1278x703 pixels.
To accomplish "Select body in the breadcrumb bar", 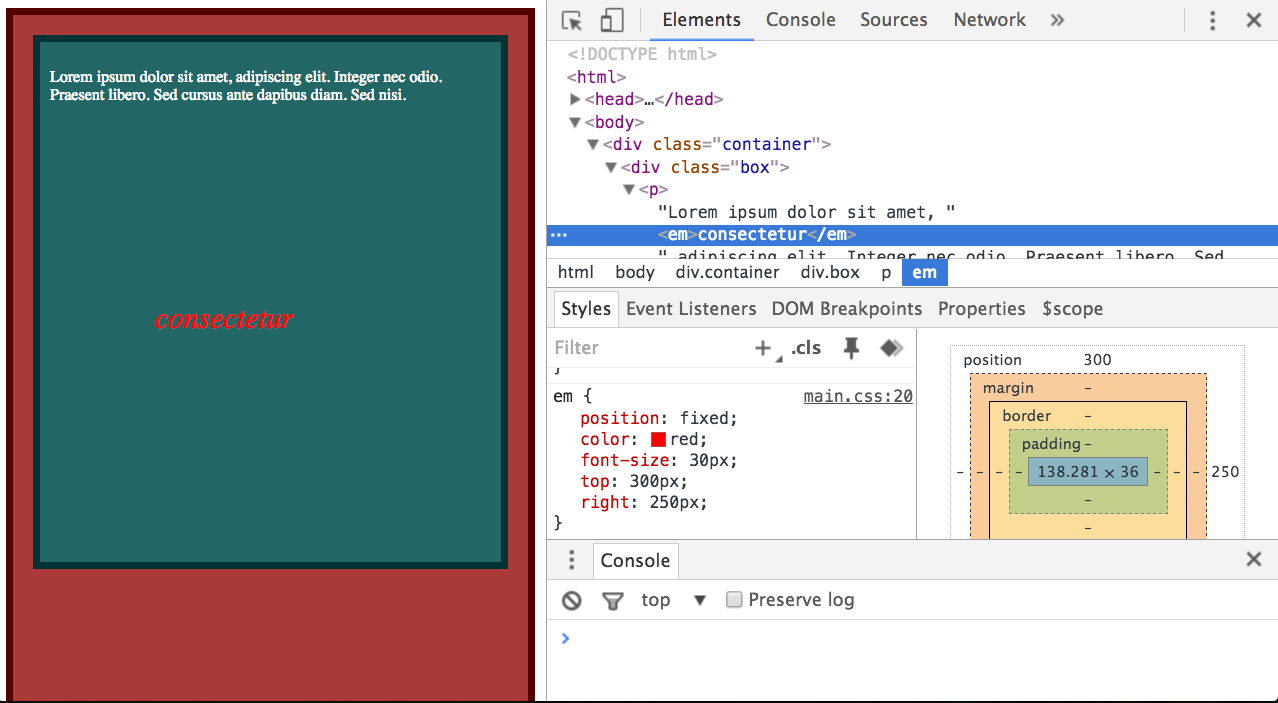I will pyautogui.click(x=635, y=272).
